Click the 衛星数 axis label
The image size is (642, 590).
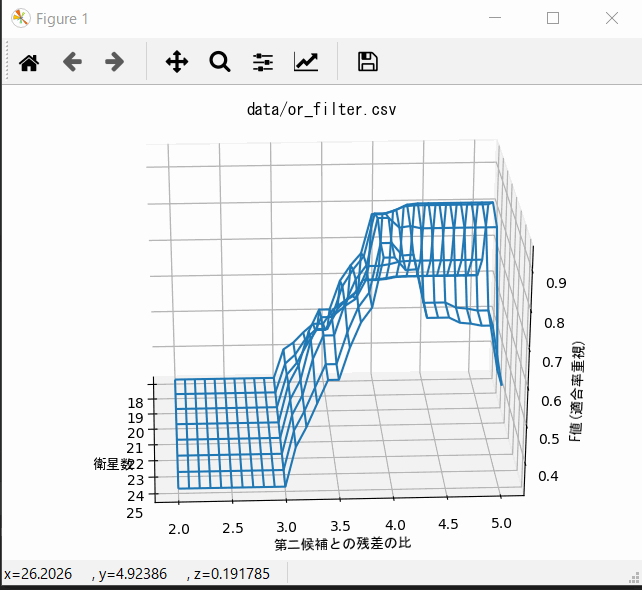(112, 464)
